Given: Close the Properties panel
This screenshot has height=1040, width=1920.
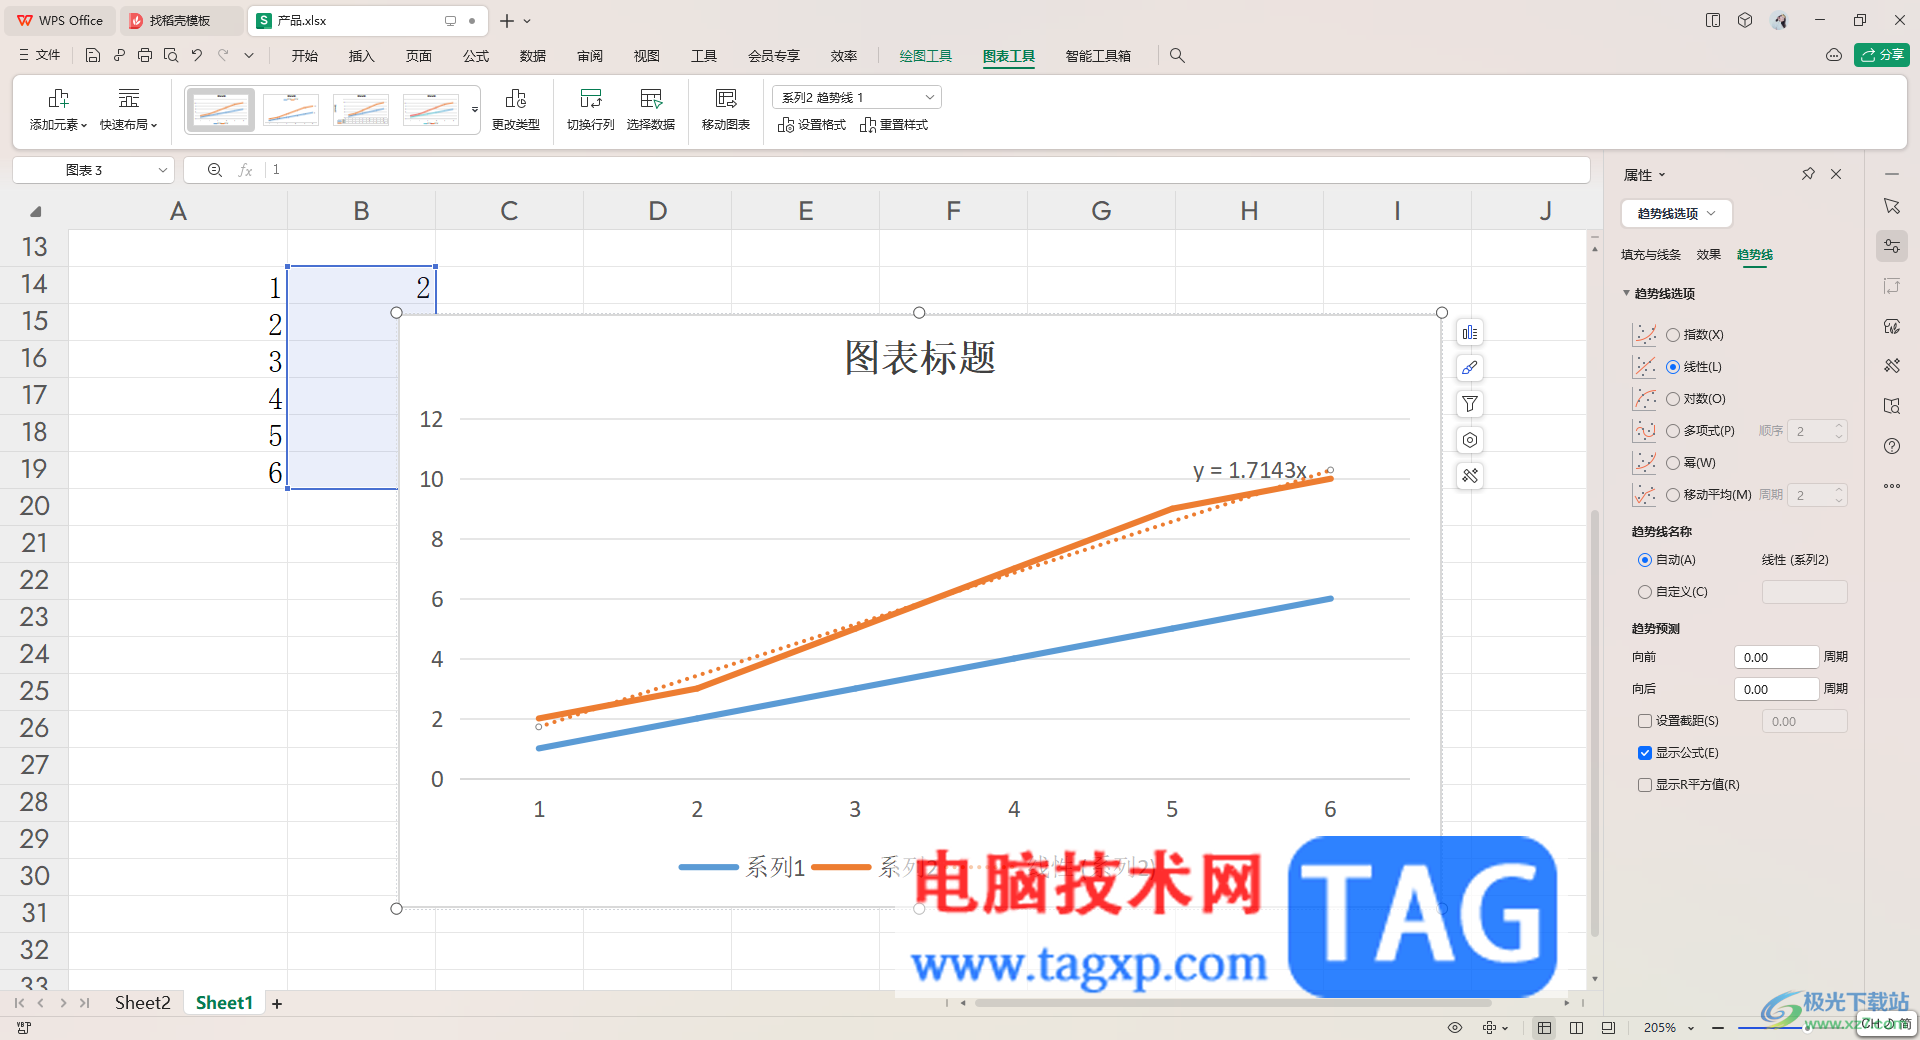Looking at the screenshot, I should pos(1836,174).
